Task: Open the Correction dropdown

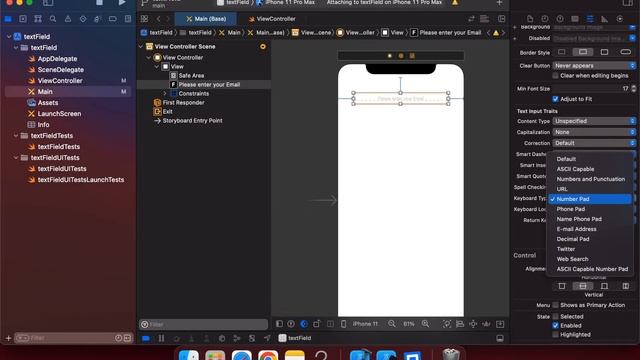Action: (x=594, y=143)
